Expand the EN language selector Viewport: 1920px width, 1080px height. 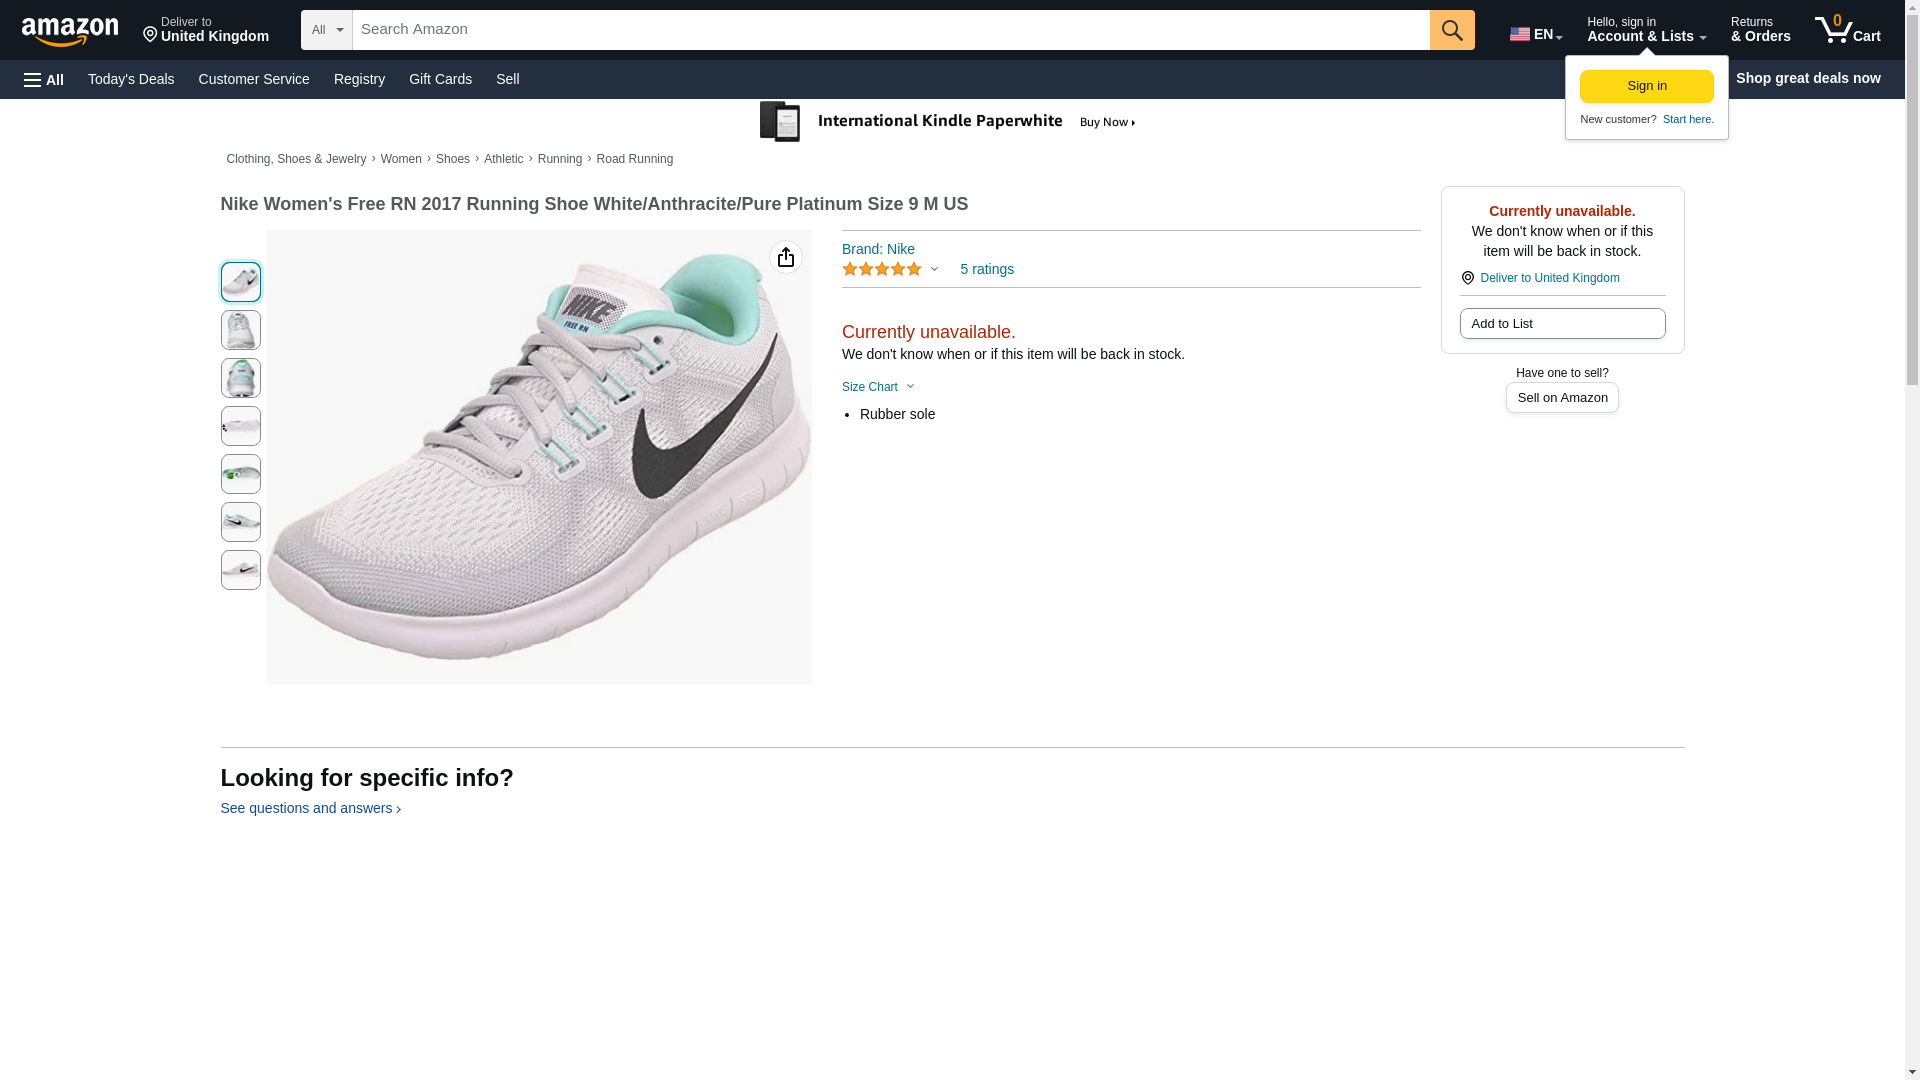point(1535,34)
